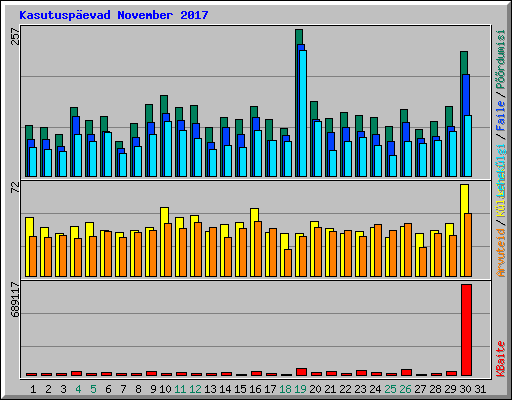The image size is (512, 400).
Task: Click green weekend day label 11
Action: click(x=180, y=389)
